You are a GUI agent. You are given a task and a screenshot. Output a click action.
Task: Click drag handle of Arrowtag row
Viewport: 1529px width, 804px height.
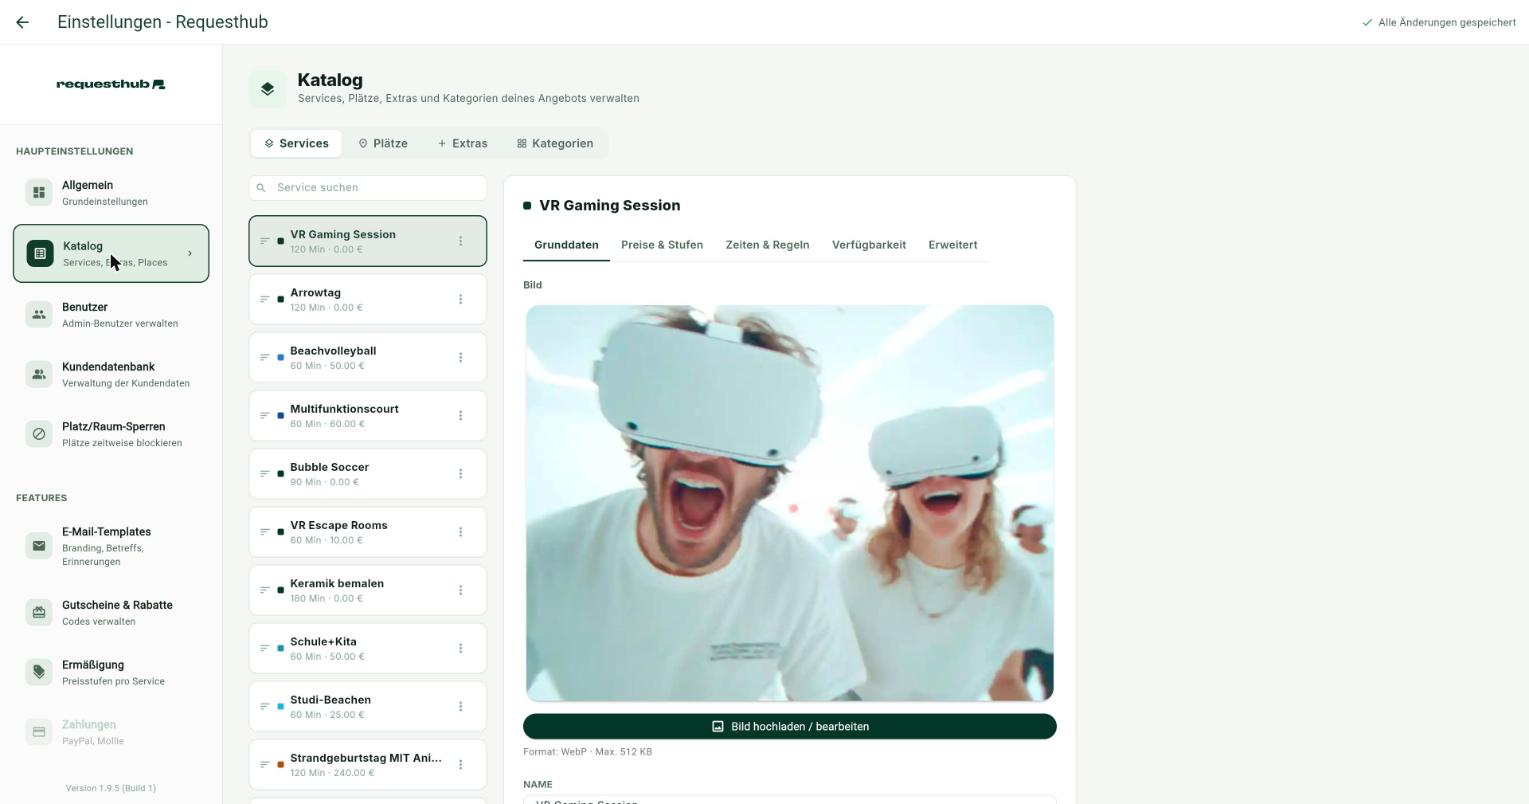coord(265,299)
